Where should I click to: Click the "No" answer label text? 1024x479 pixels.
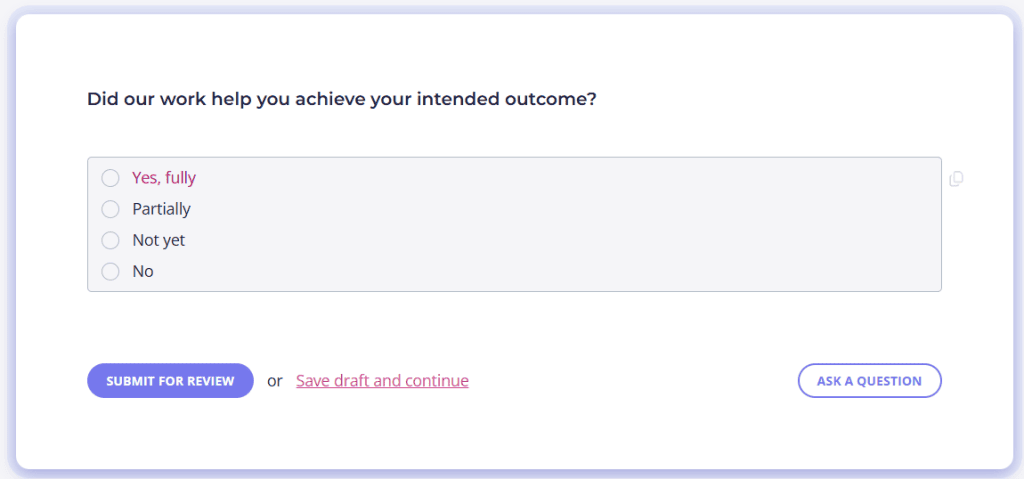[143, 271]
